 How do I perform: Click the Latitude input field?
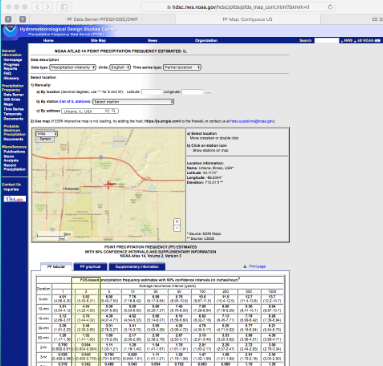pyautogui.click(x=152, y=92)
